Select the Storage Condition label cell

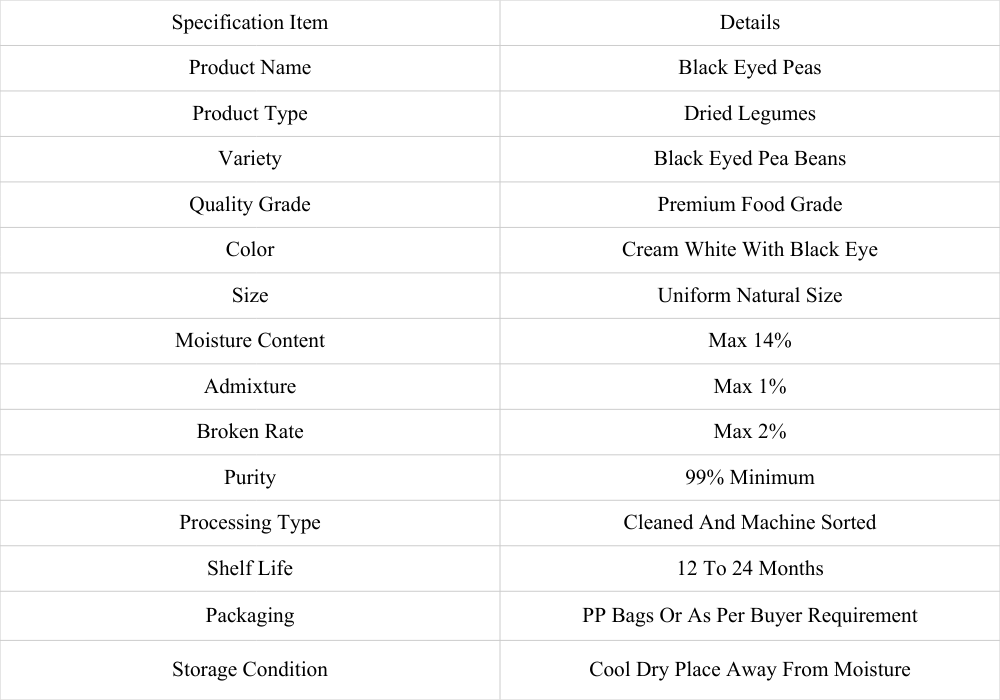pyautogui.click(x=250, y=670)
